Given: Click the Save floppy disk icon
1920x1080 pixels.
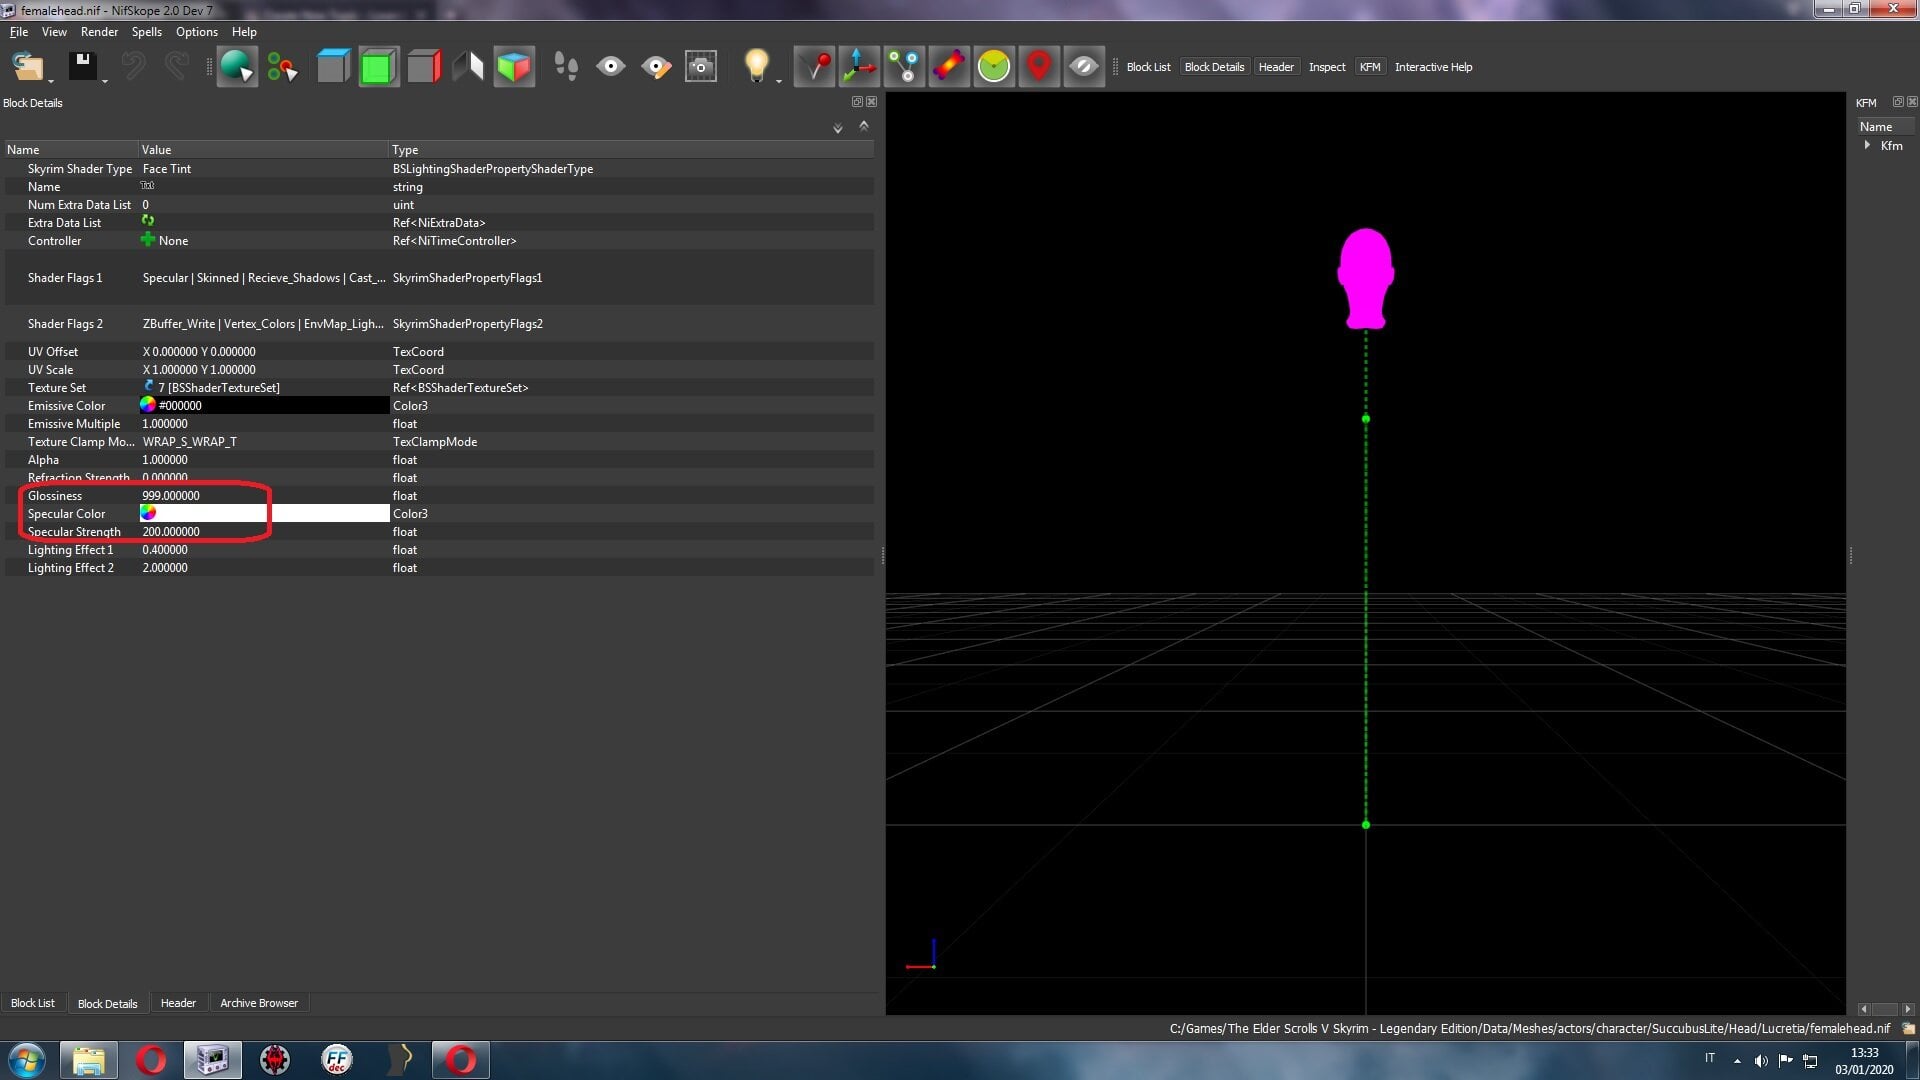Looking at the screenshot, I should point(82,66).
